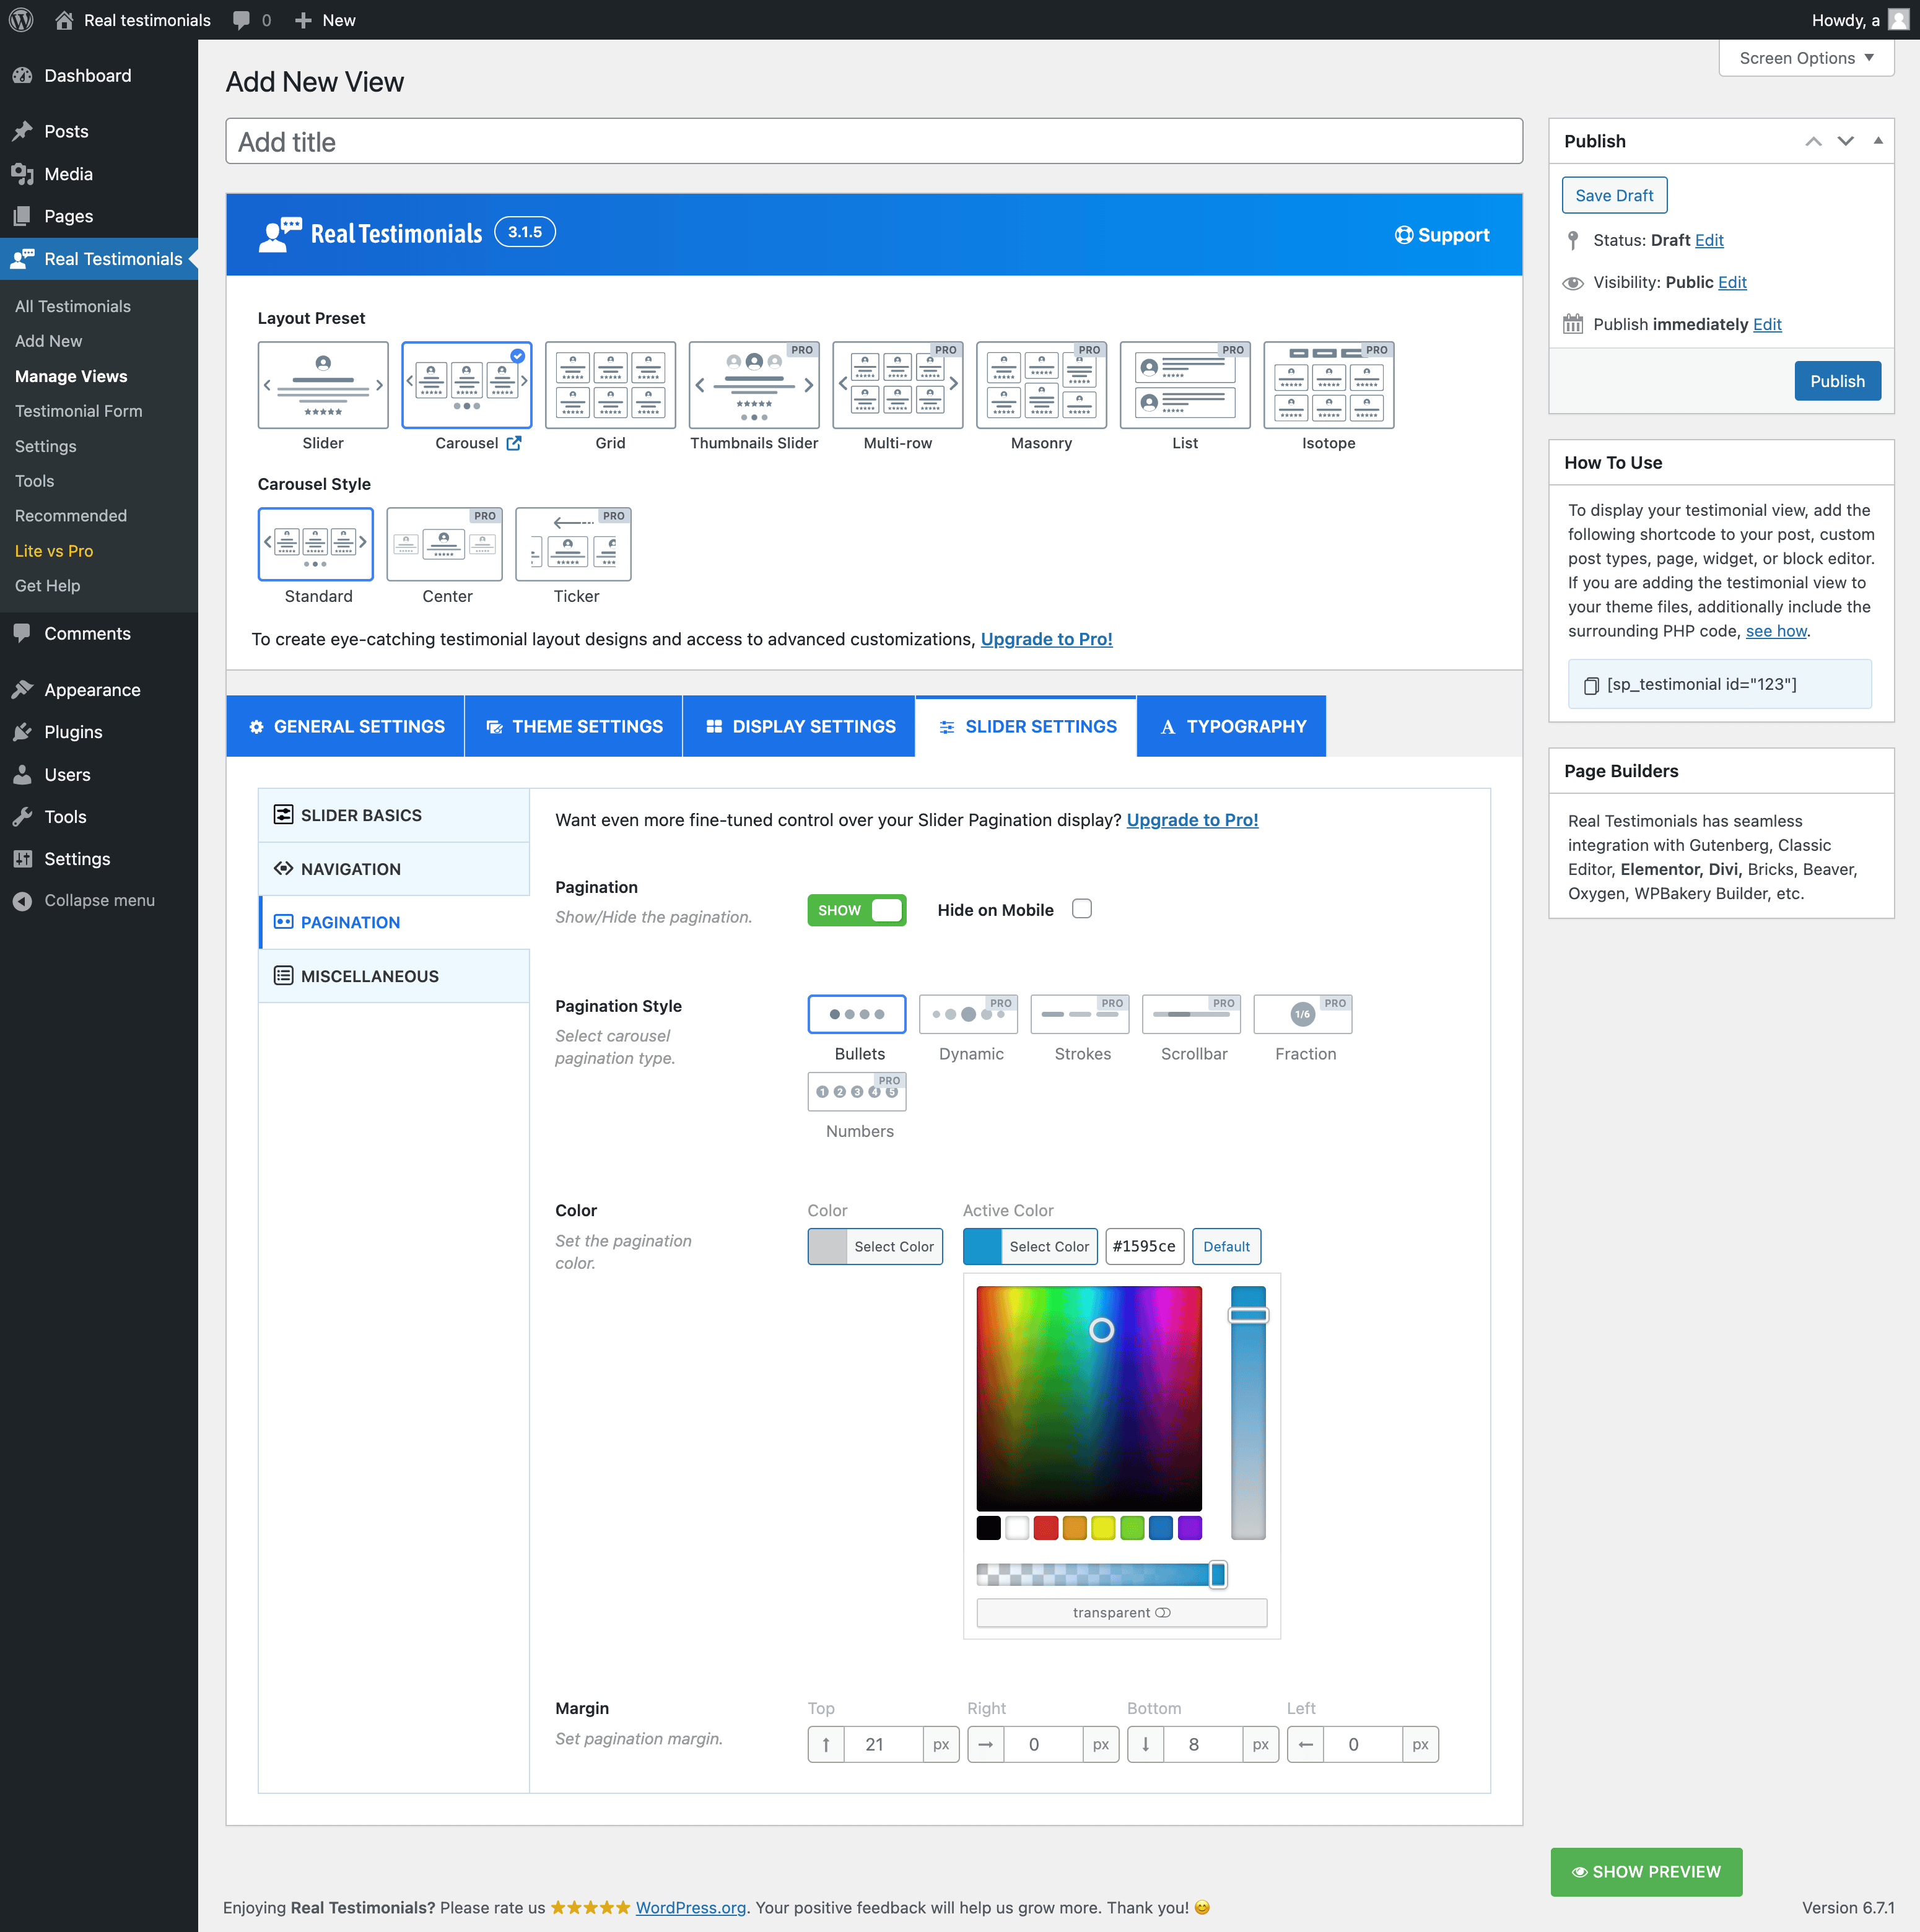Click the comments bubble in admin bar
This screenshot has height=1932, width=1920.
point(241,20)
